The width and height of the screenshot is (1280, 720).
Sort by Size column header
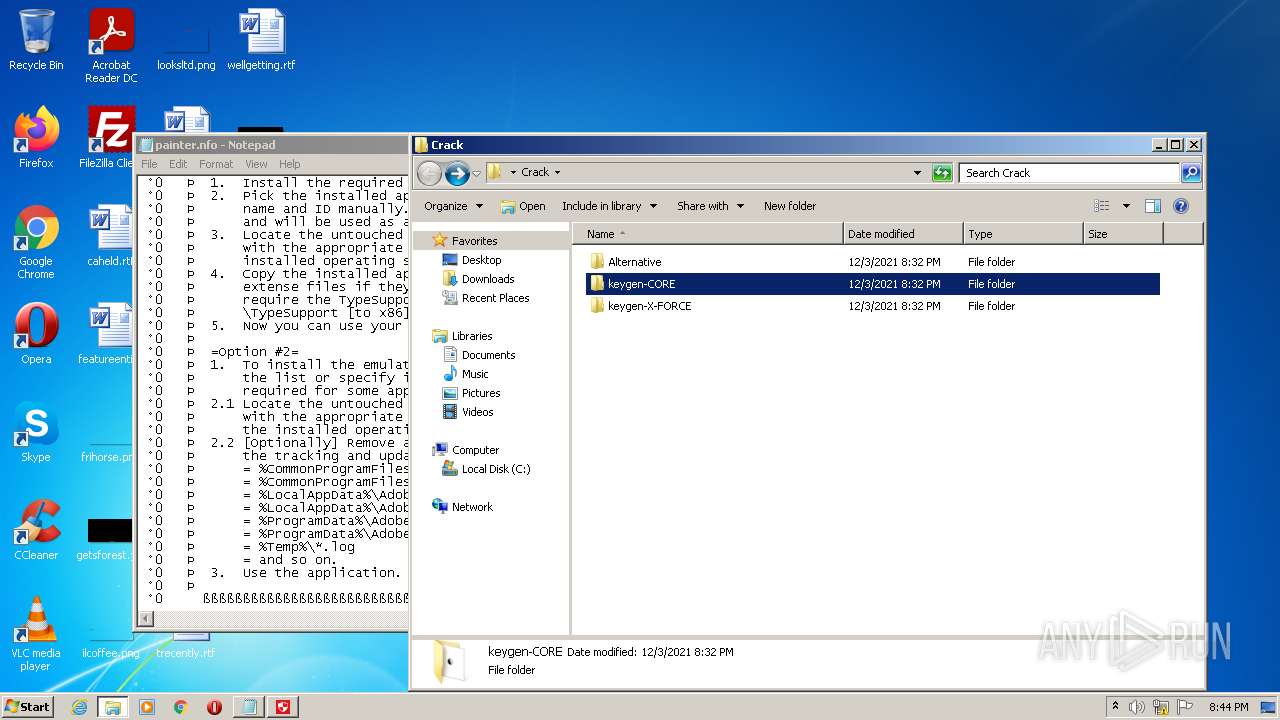(1123, 234)
